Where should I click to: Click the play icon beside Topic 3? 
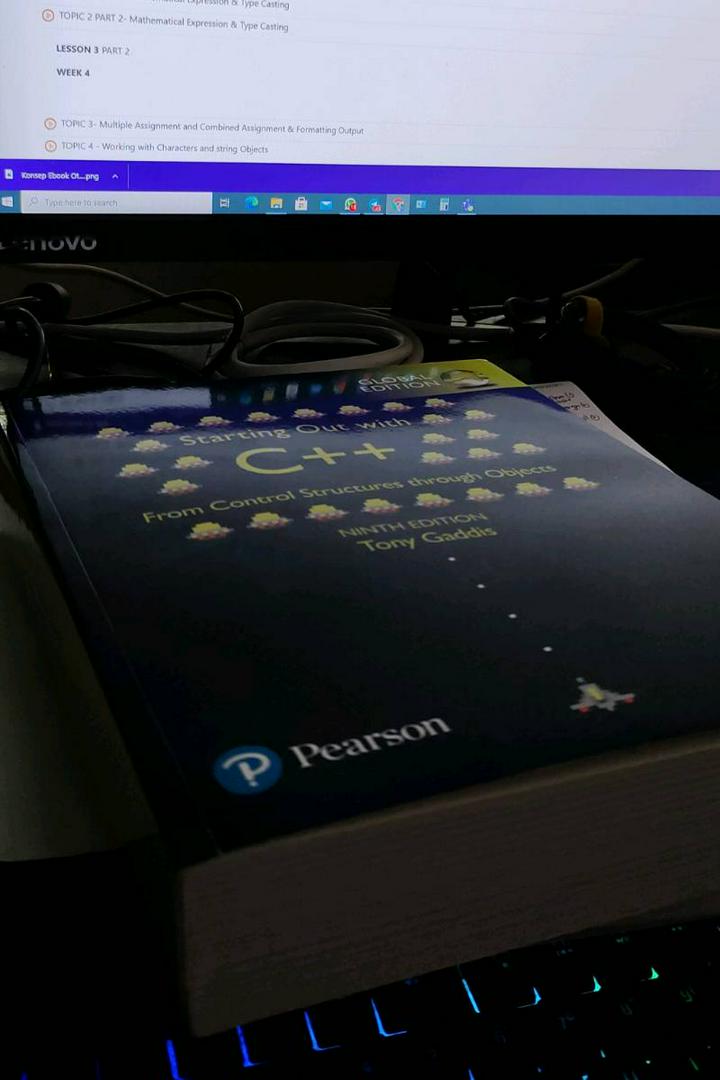[50, 124]
